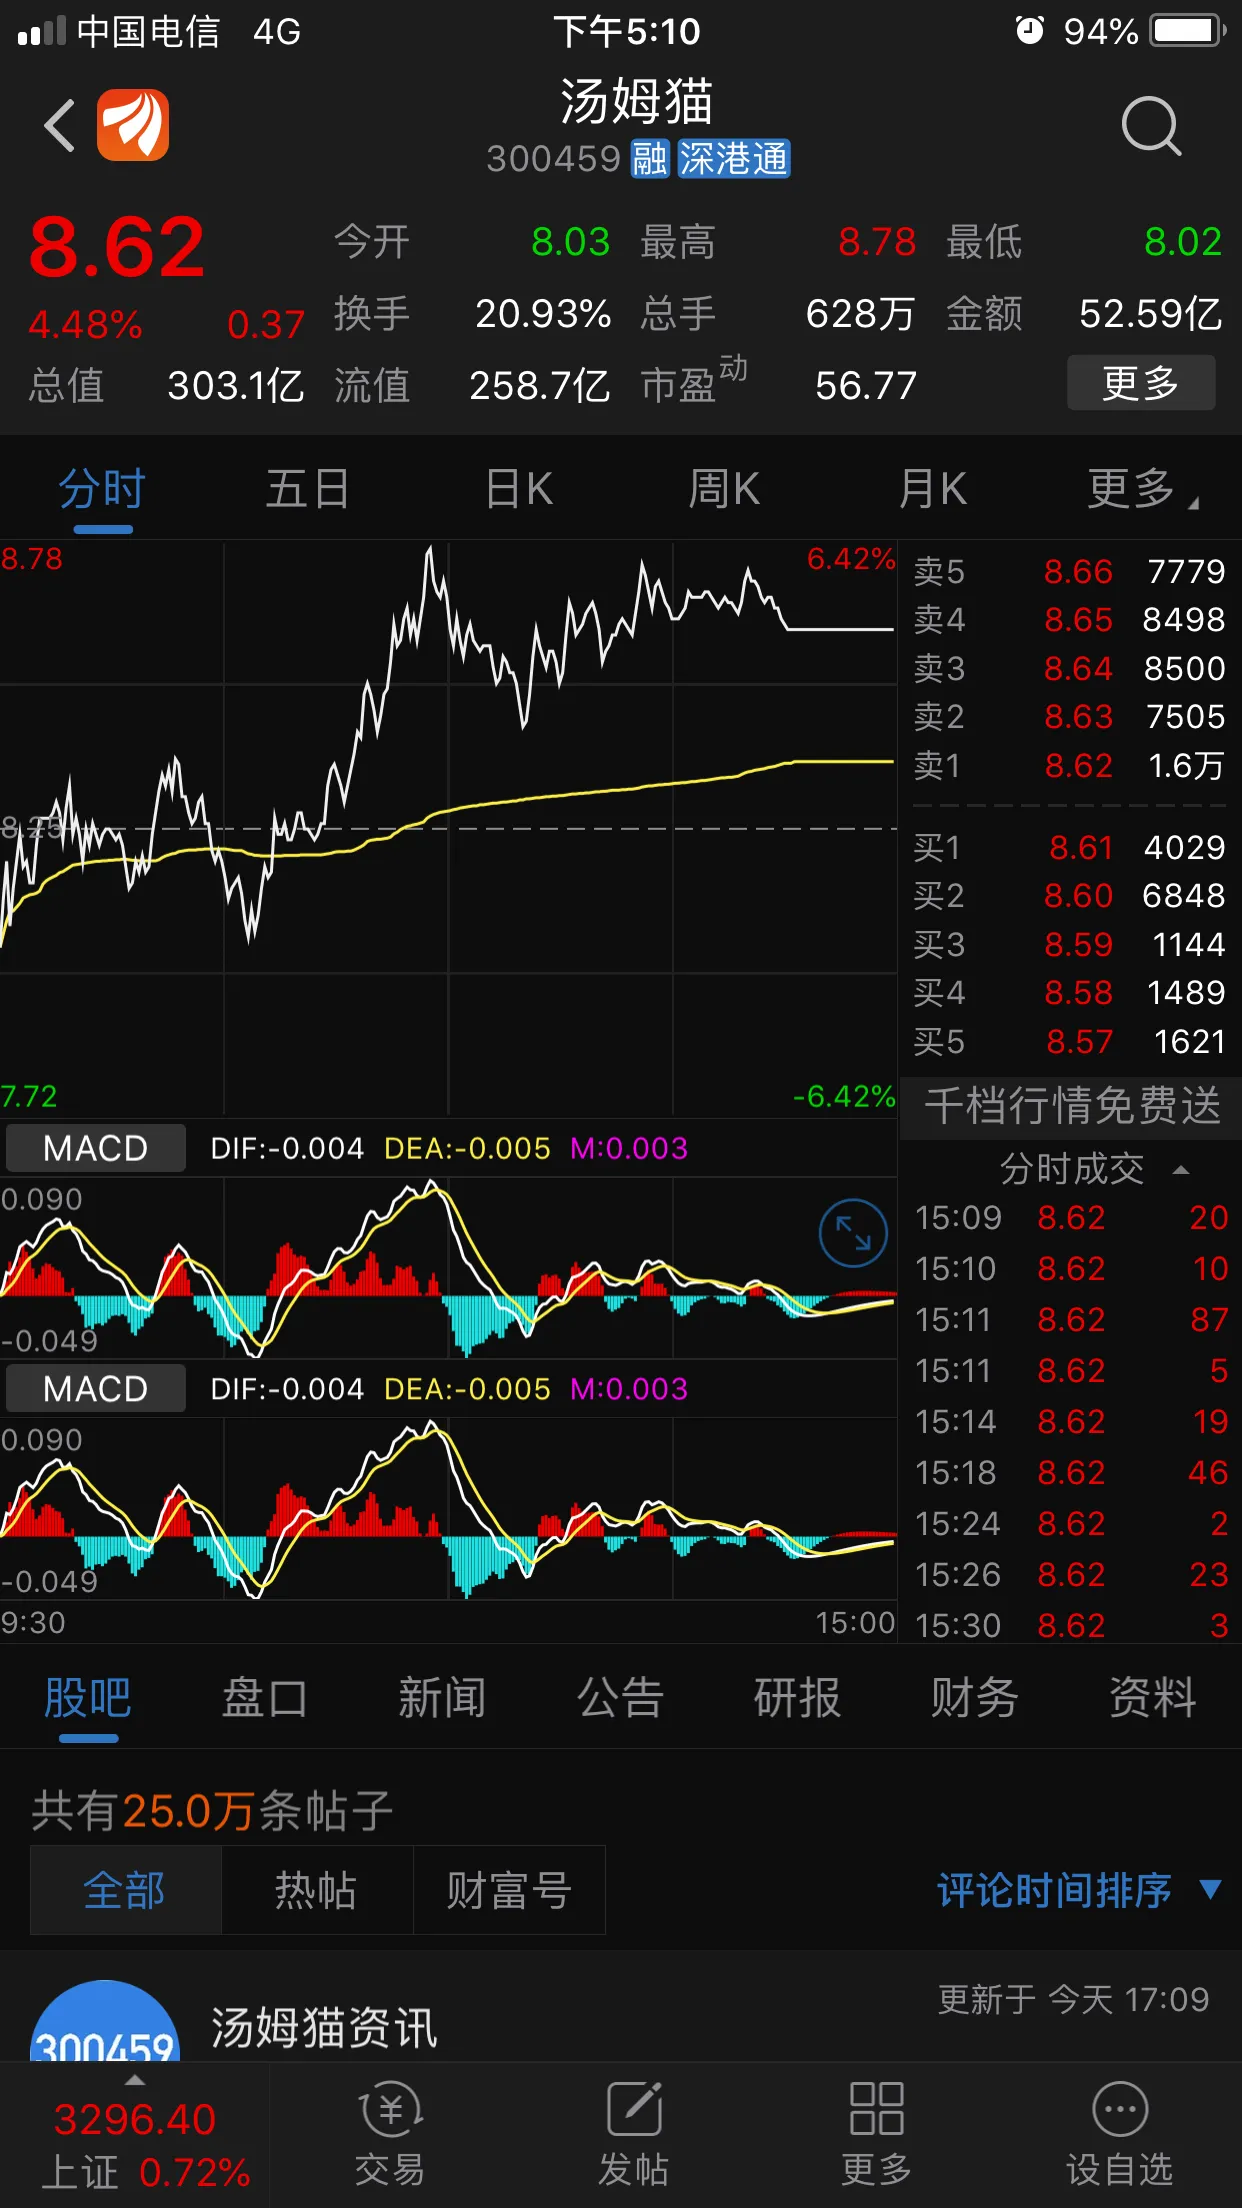Image resolution: width=1242 pixels, height=2208 pixels.
Task: Tap the 千档行情免费送 banner
Action: [x=1072, y=1106]
